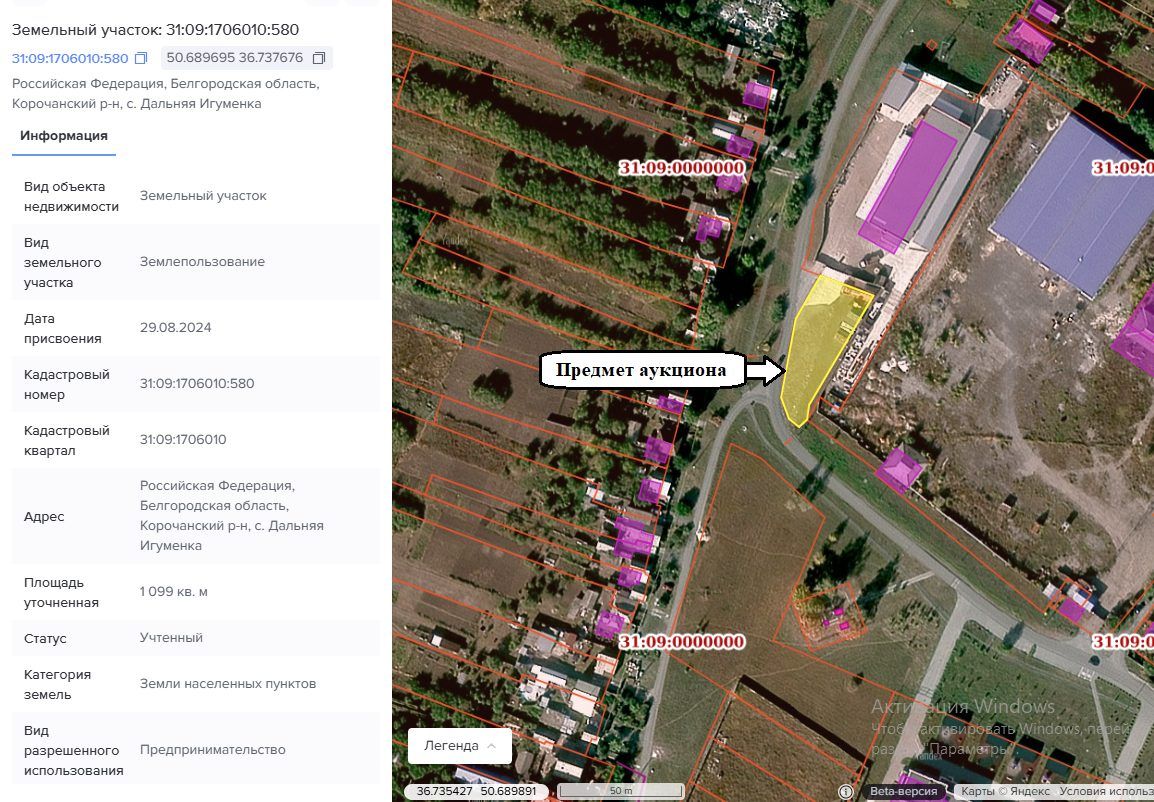Select the value Земли населенных пунктов
Viewport: 1154px width, 802px height.
(228, 684)
